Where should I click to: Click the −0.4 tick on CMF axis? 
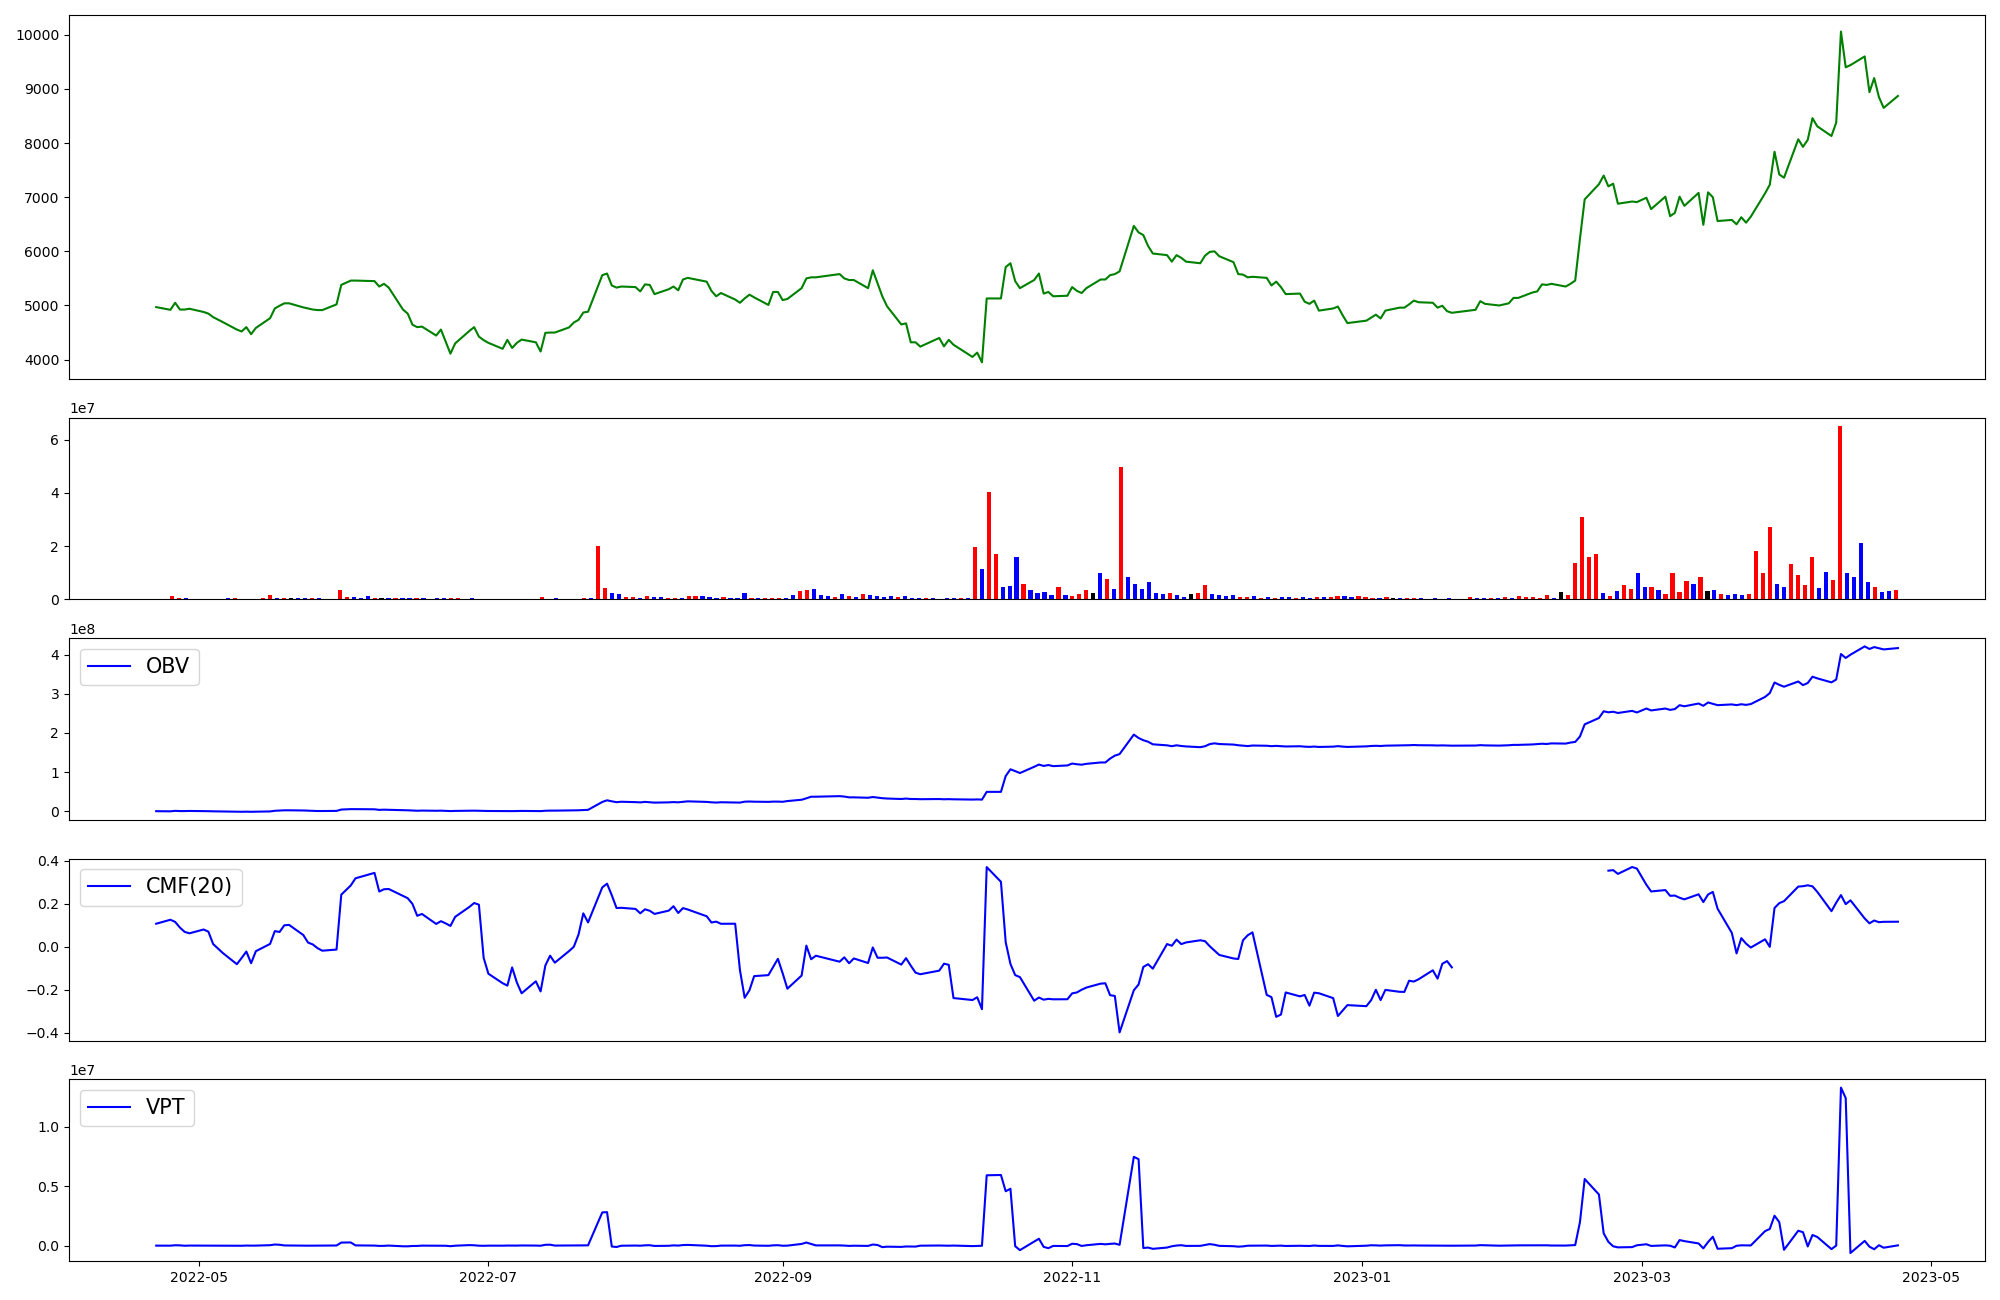point(44,1034)
